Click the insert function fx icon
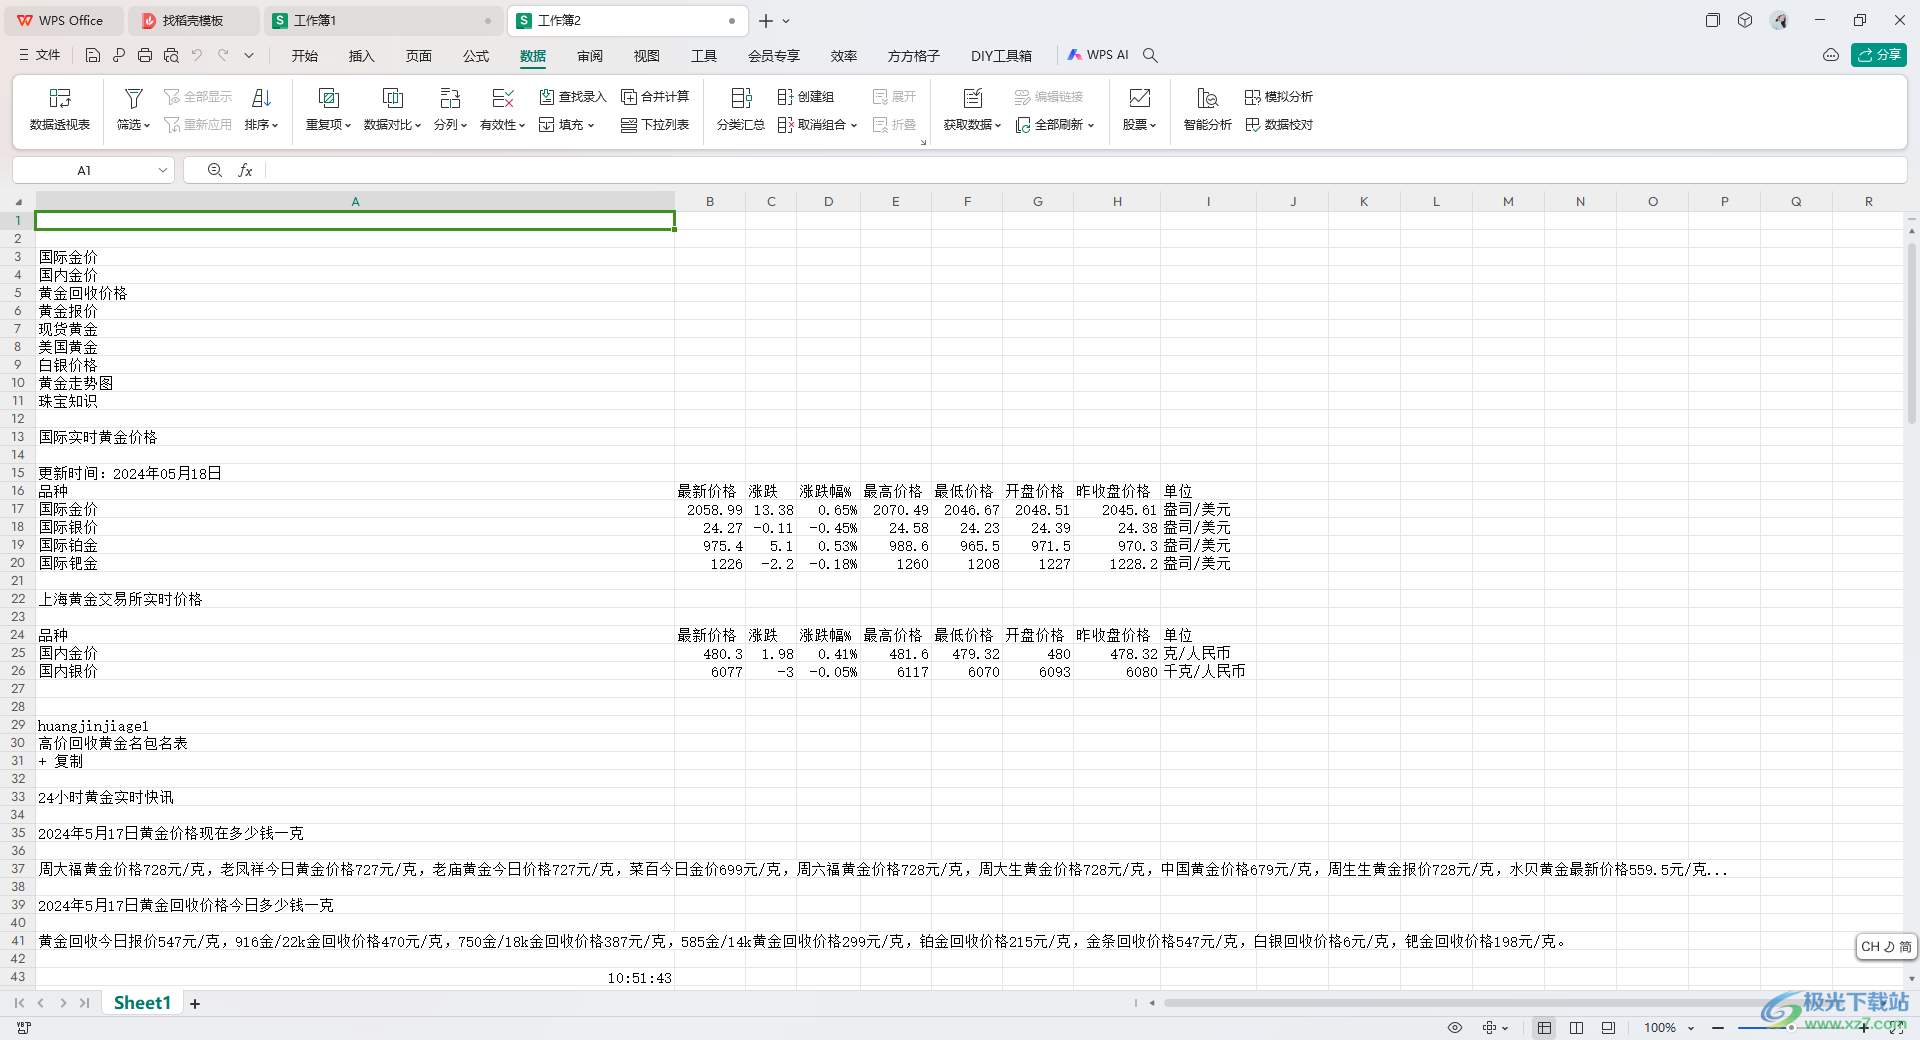 245,171
